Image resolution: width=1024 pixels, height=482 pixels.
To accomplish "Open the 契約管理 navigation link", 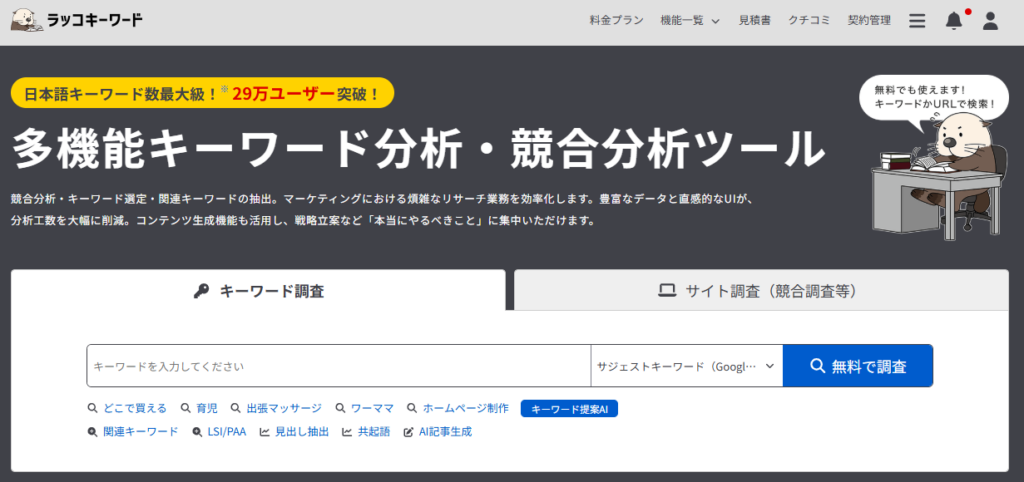I will [x=868, y=21].
